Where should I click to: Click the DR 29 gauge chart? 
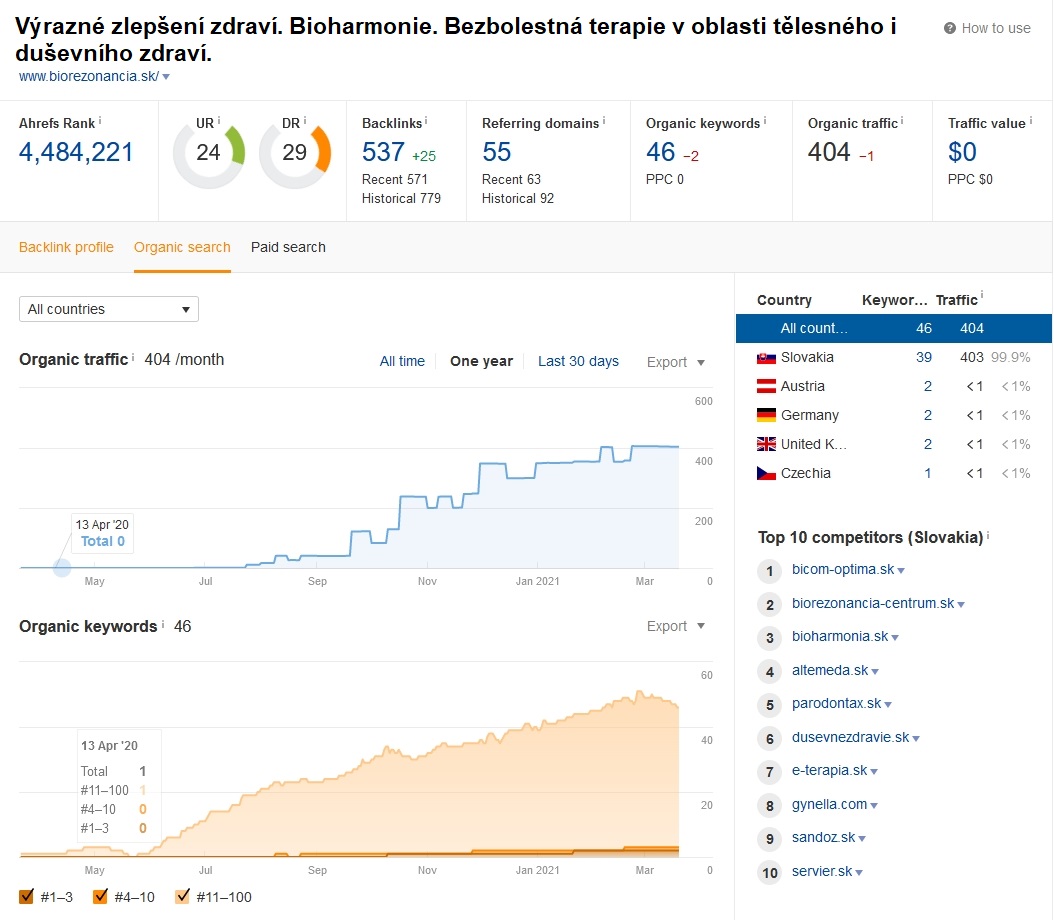[294, 154]
